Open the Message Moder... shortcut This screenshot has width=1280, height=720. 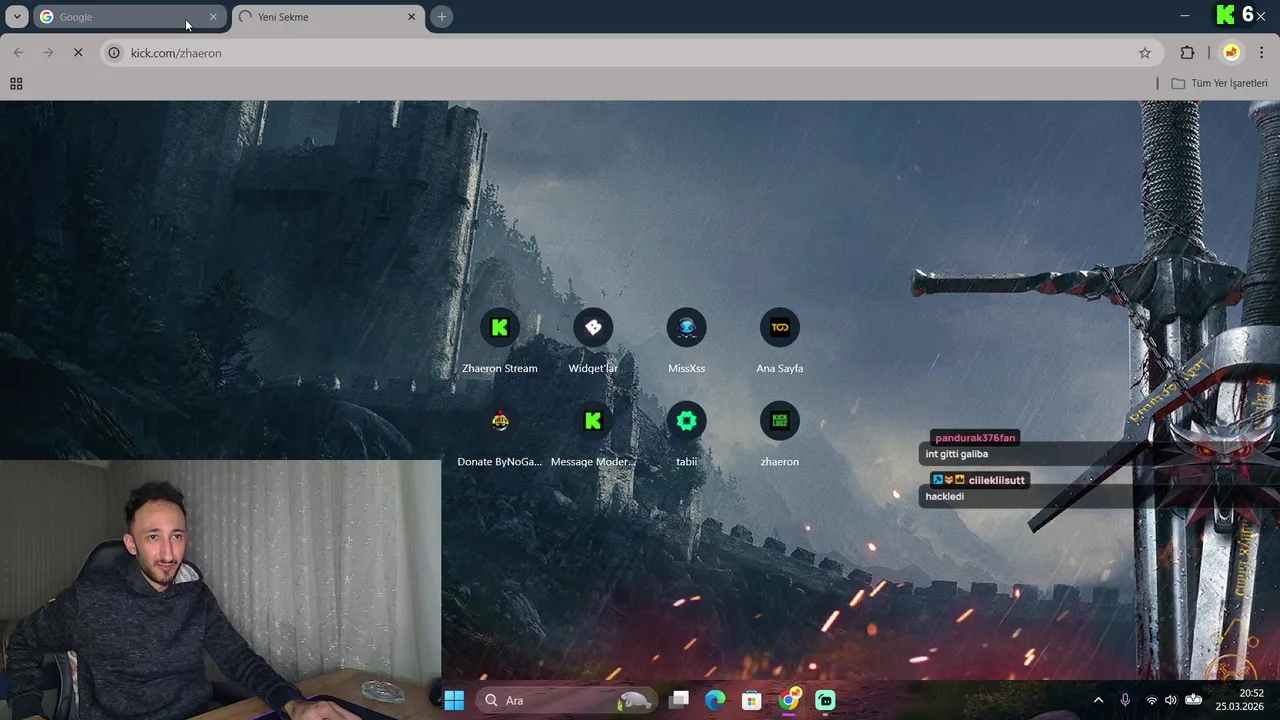pyautogui.click(x=593, y=434)
